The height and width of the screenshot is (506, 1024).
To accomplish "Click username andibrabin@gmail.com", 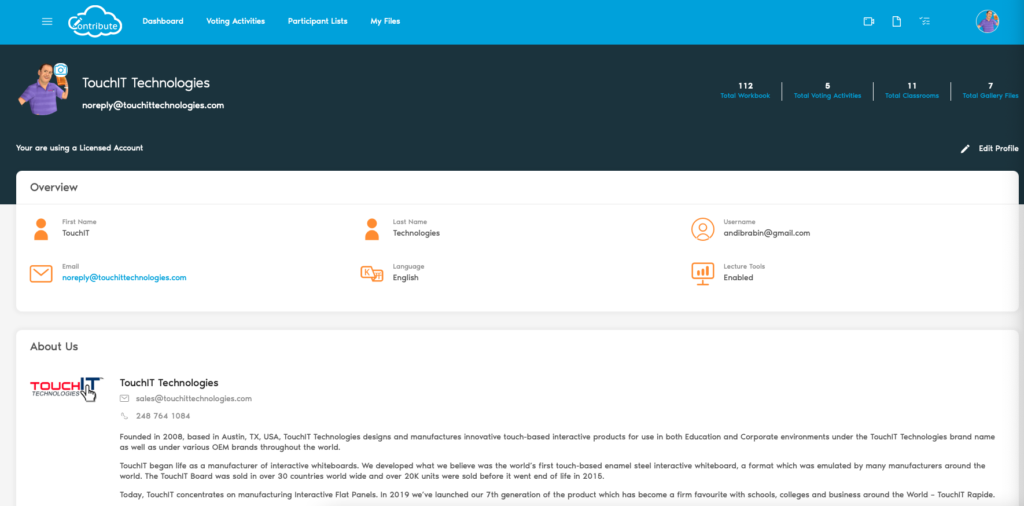I will click(x=767, y=233).
